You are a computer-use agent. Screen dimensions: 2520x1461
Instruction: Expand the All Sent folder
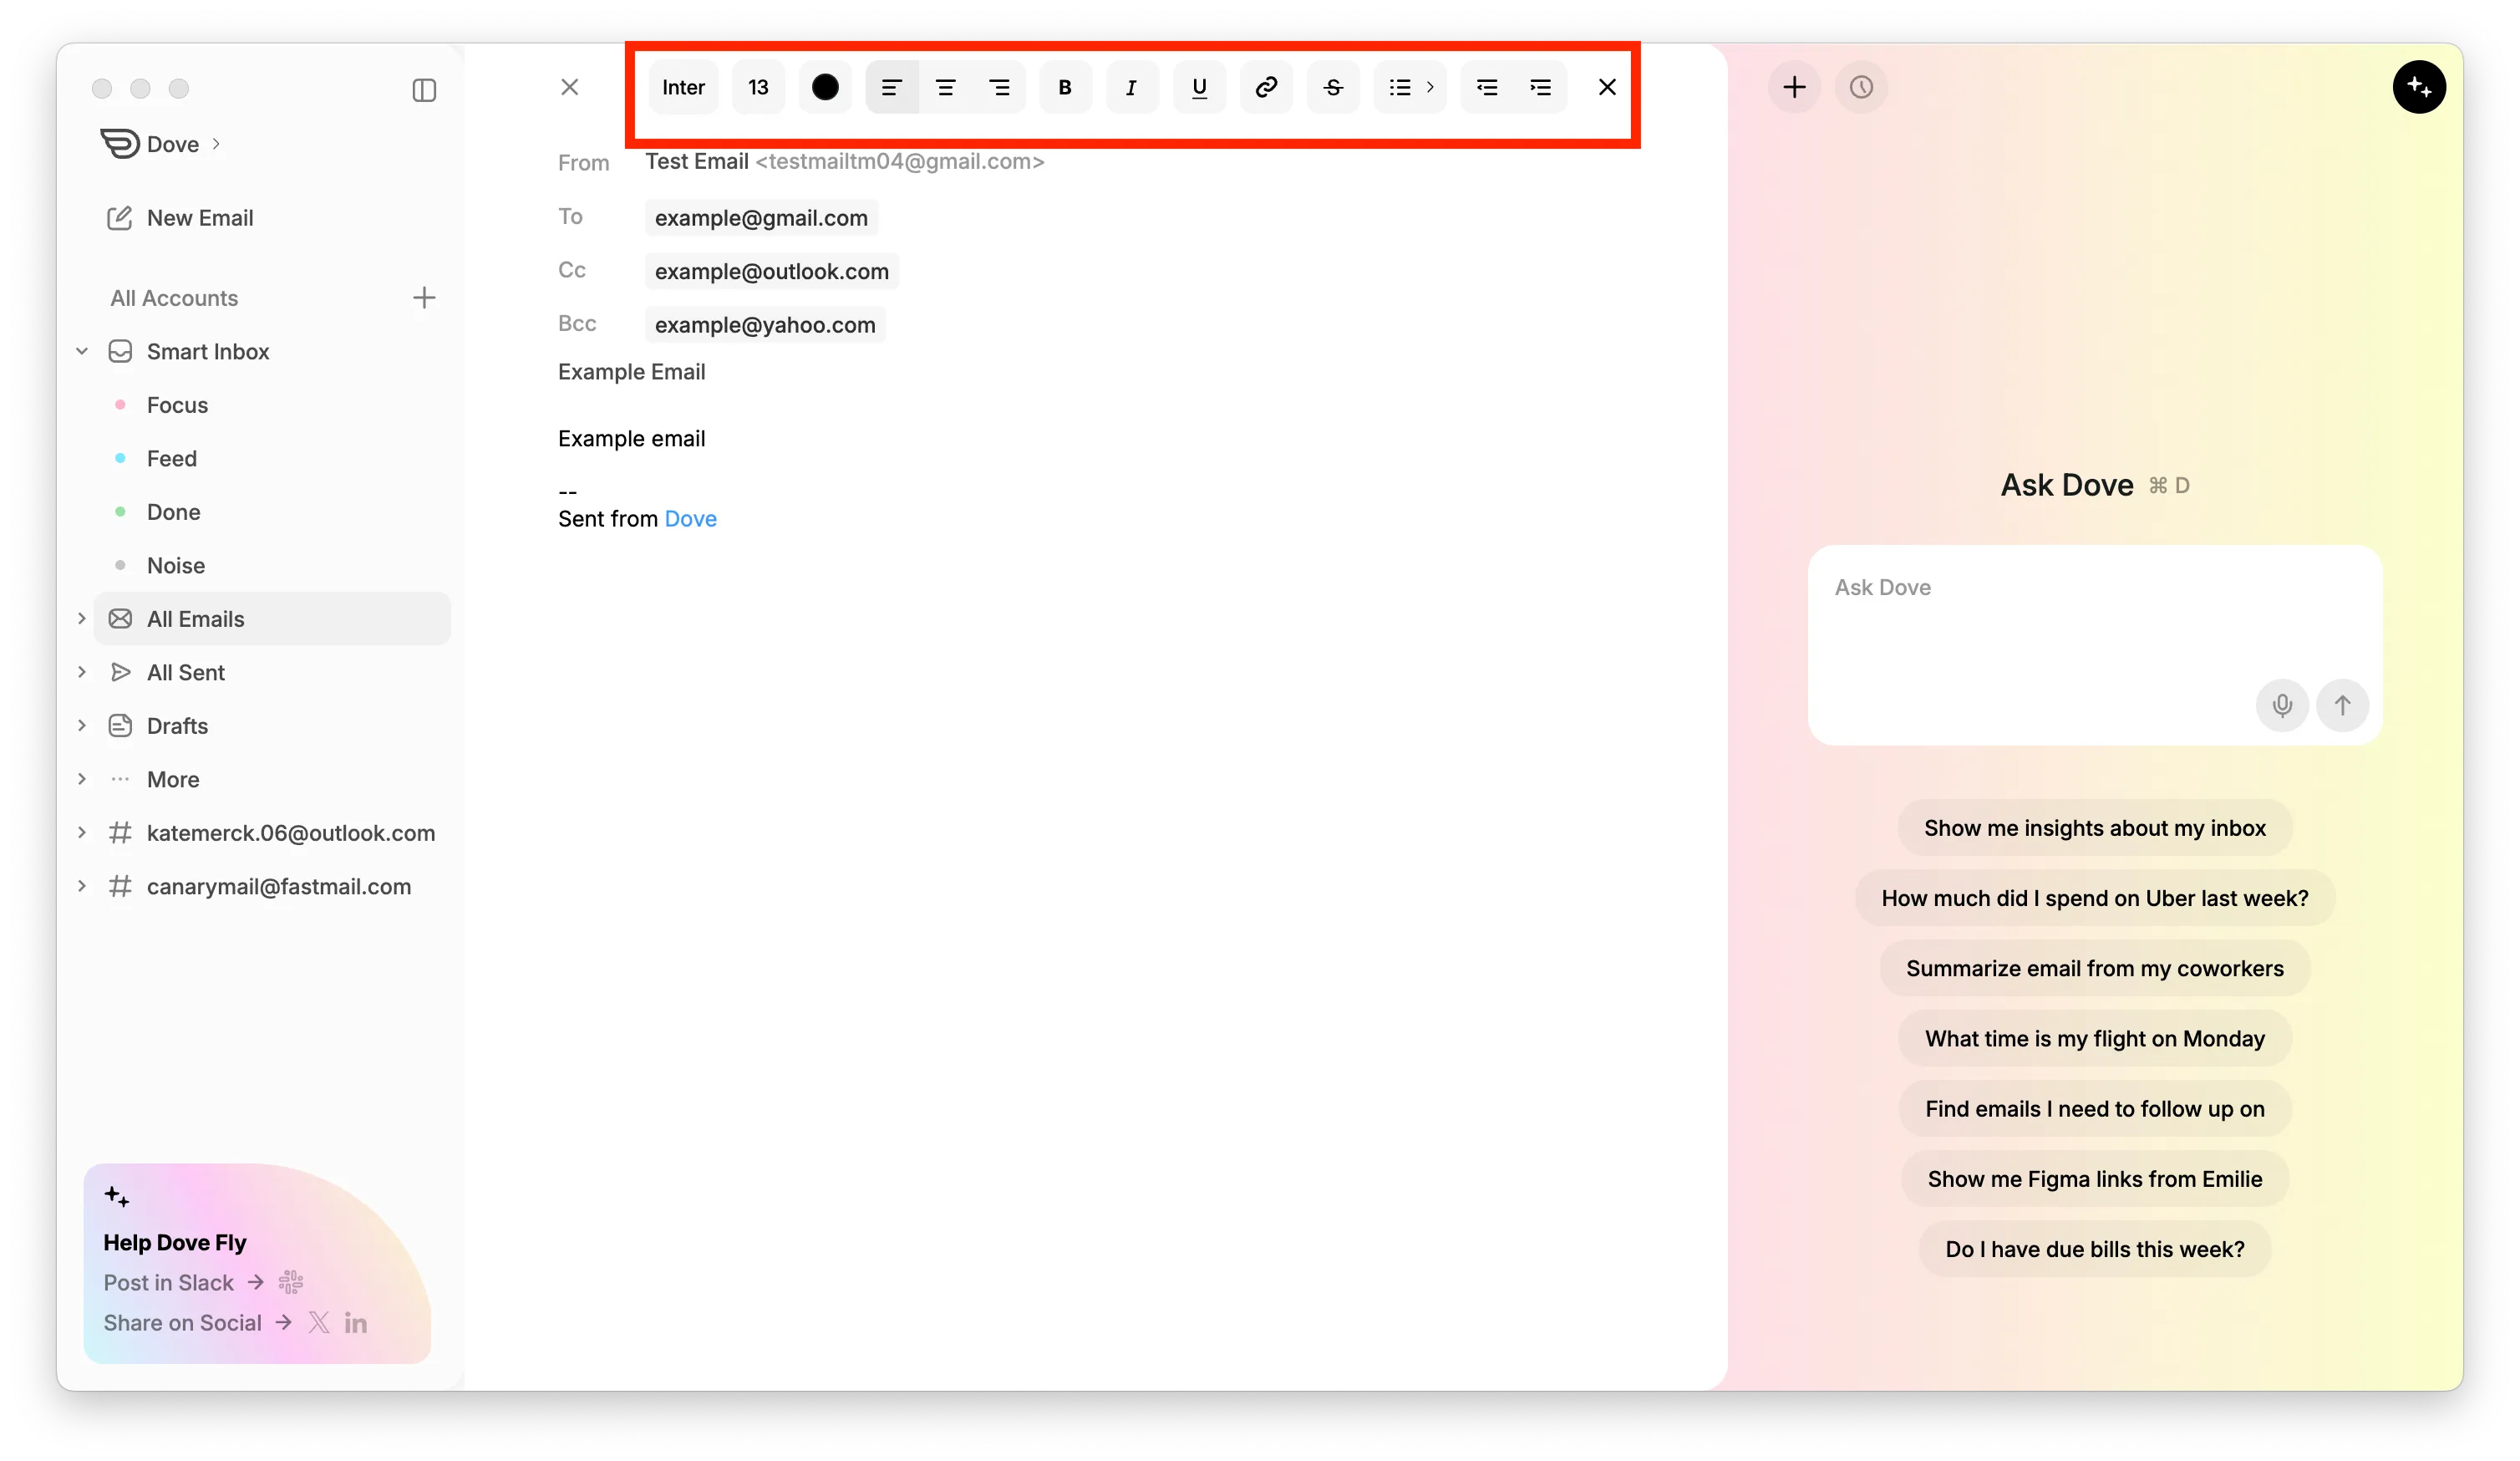coord(82,672)
